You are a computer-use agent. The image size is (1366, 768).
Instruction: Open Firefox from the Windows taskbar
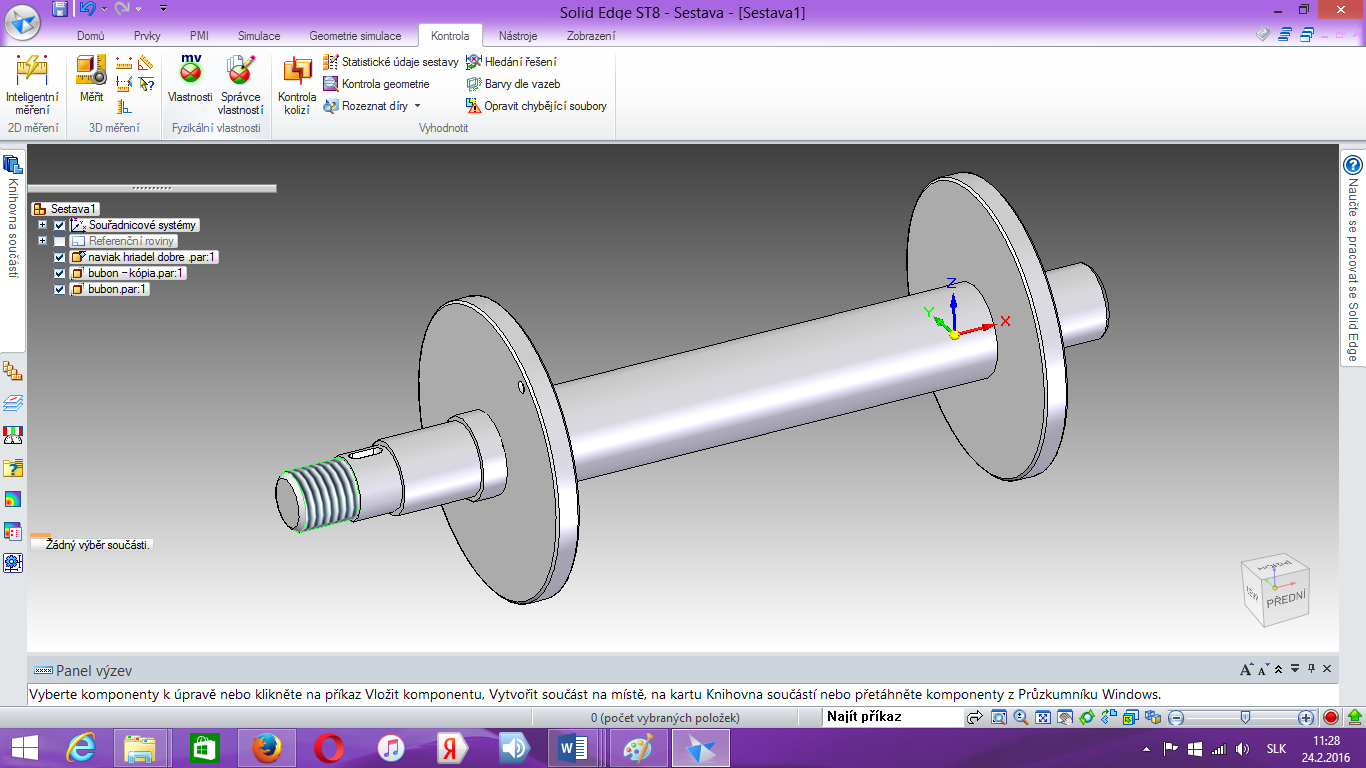[266, 748]
